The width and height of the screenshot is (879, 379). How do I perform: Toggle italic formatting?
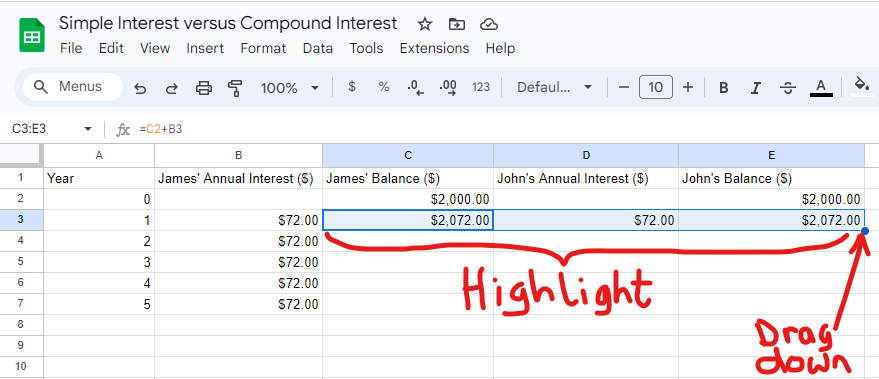756,87
